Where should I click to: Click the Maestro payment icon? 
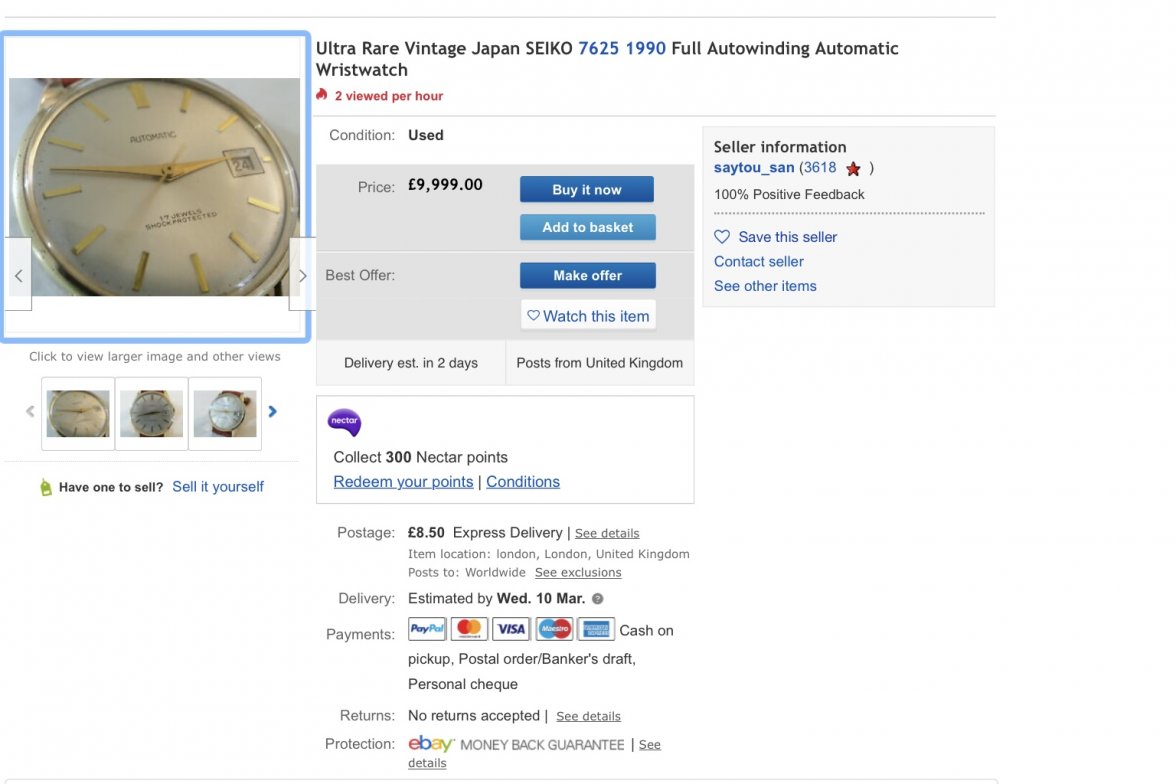(x=554, y=629)
